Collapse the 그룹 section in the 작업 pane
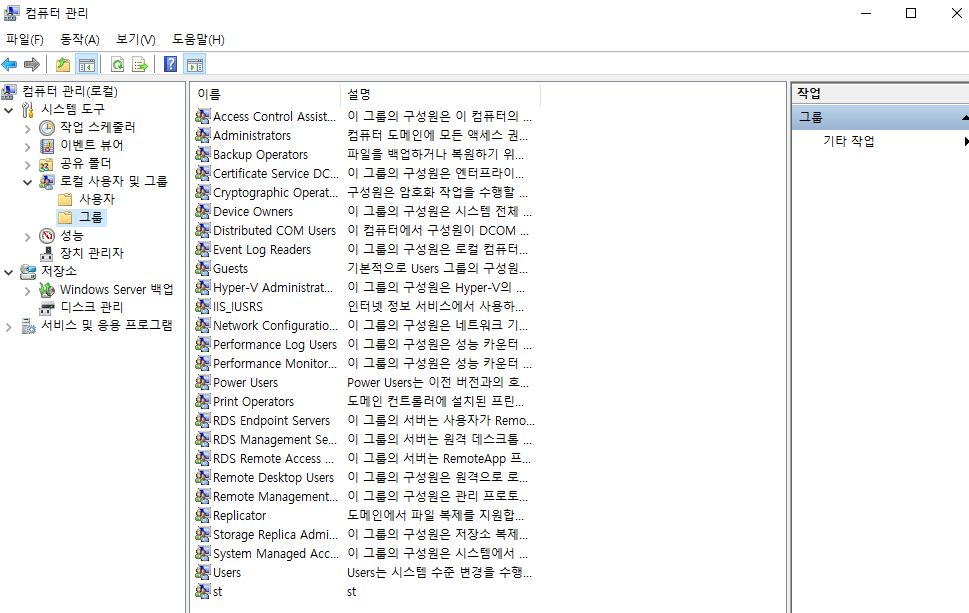969x613 pixels. (x=965, y=117)
